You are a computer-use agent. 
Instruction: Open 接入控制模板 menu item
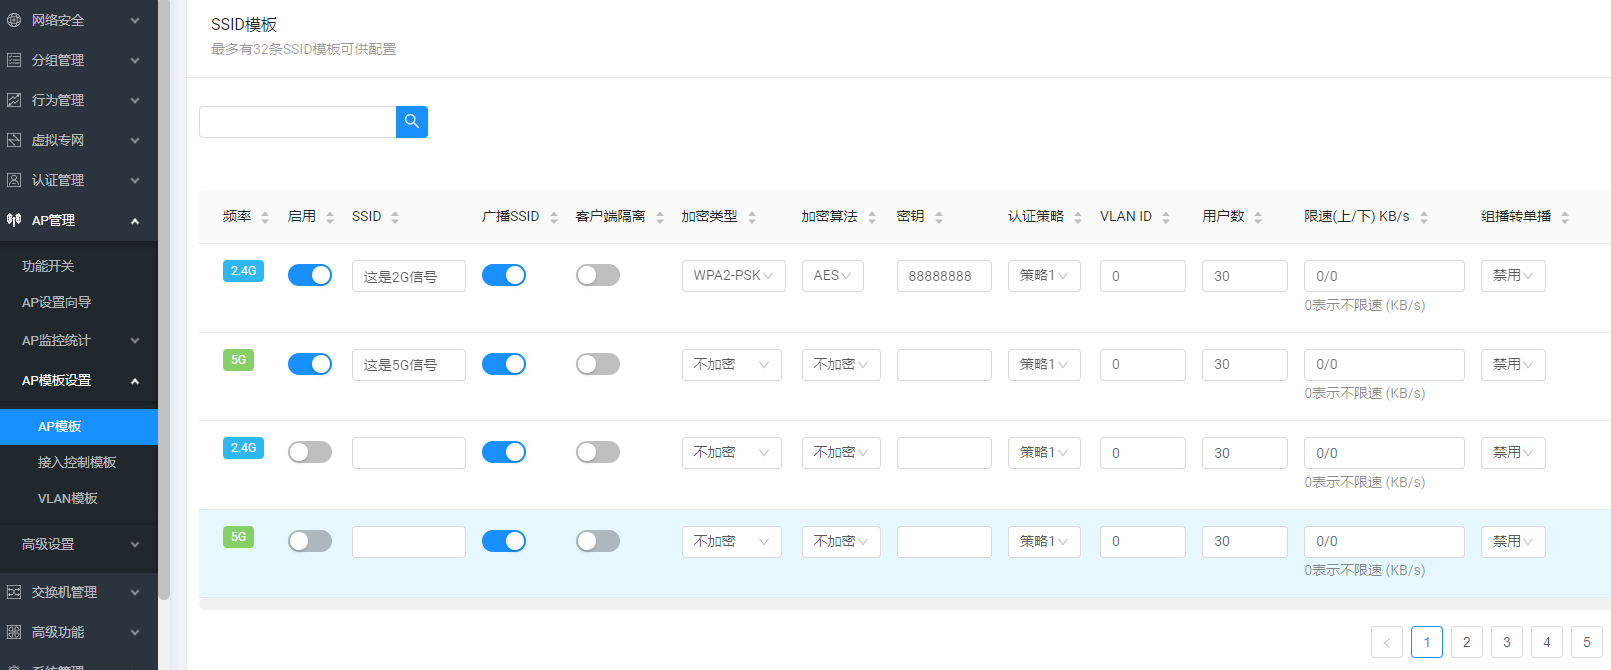79,462
